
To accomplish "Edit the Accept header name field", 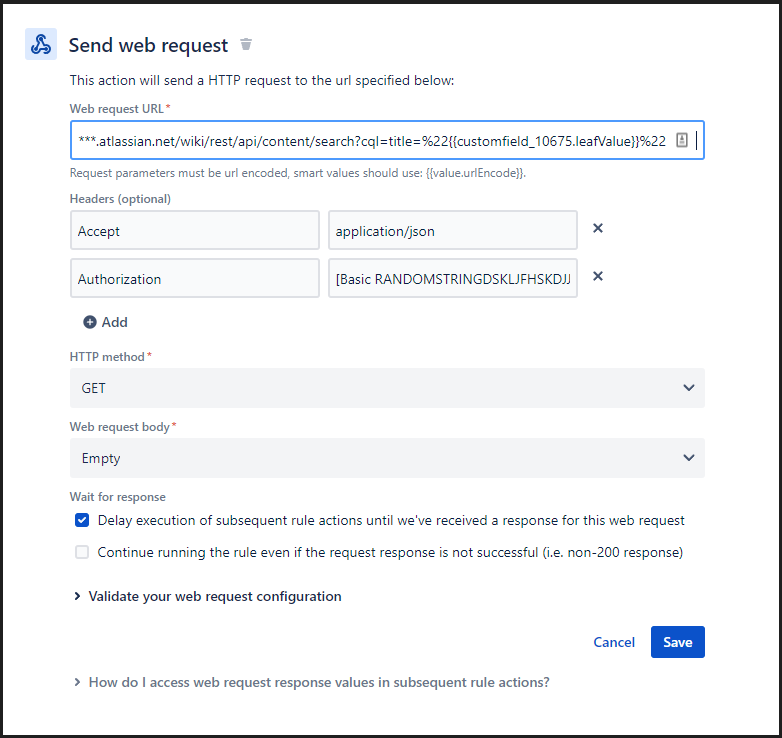I will (x=195, y=230).
